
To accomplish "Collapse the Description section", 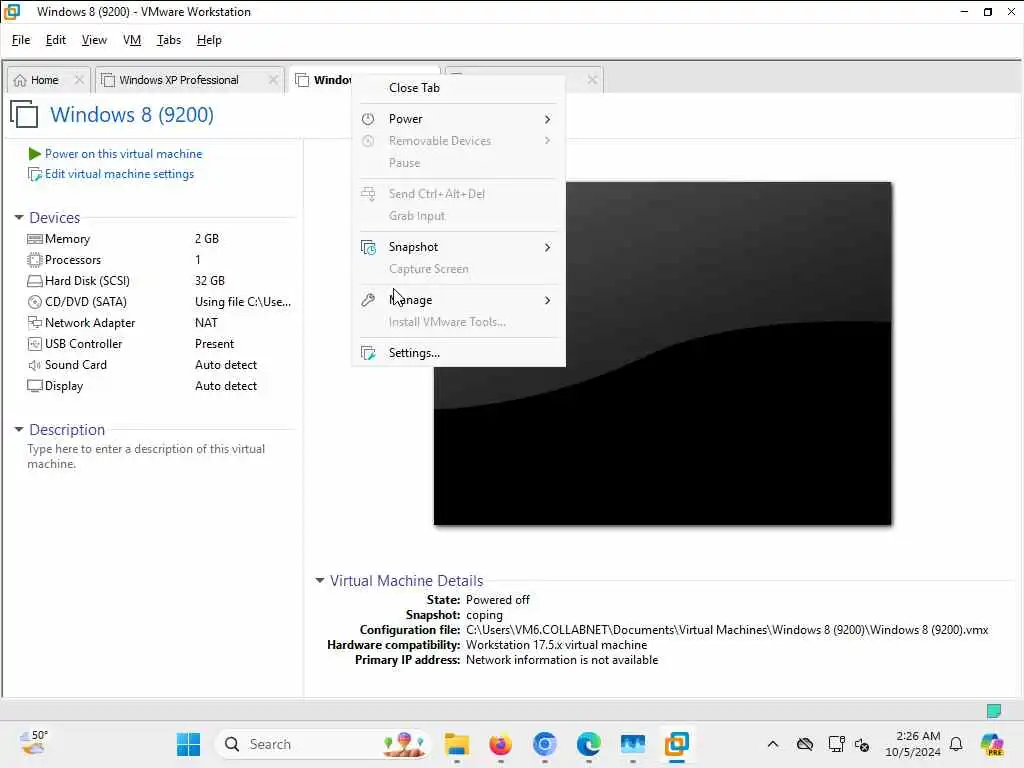I will pyautogui.click(x=19, y=430).
